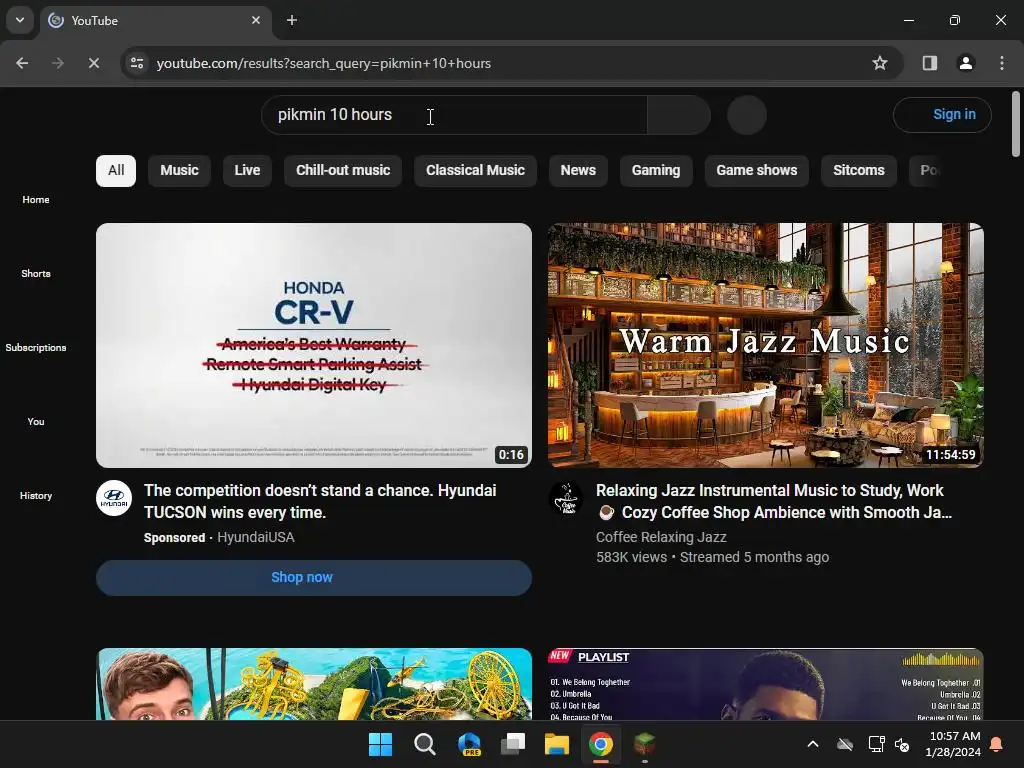Viewport: 1024px width, 768px height.
Task: Open You in sidebar
Action: [x=36, y=421]
